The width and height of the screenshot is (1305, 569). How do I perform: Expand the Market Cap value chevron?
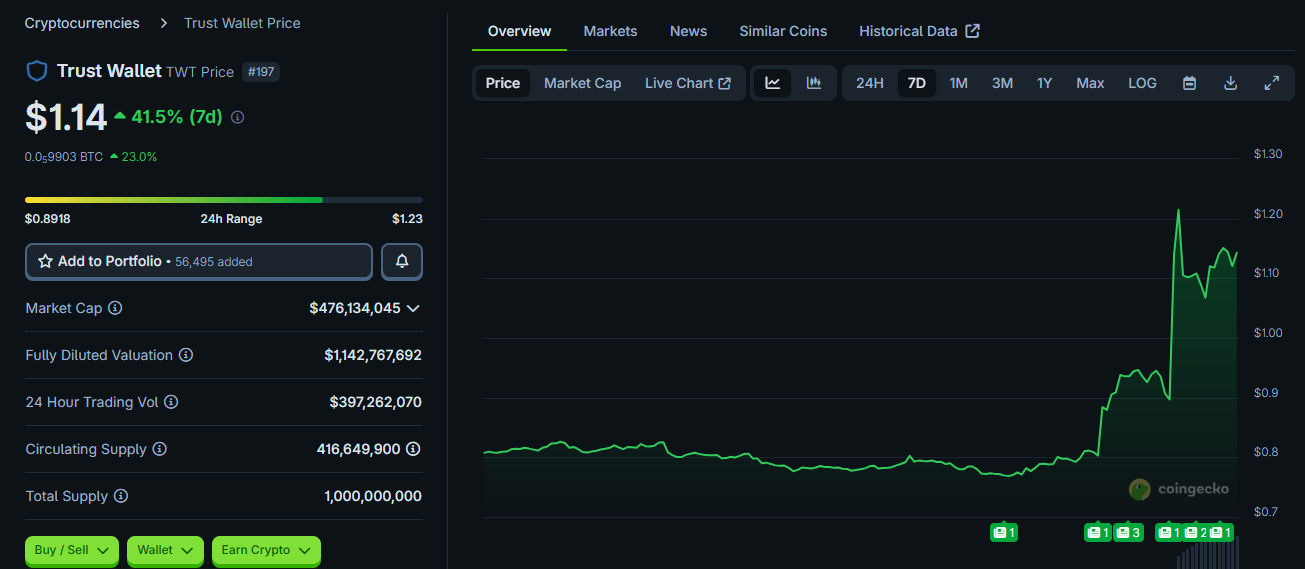tap(413, 308)
